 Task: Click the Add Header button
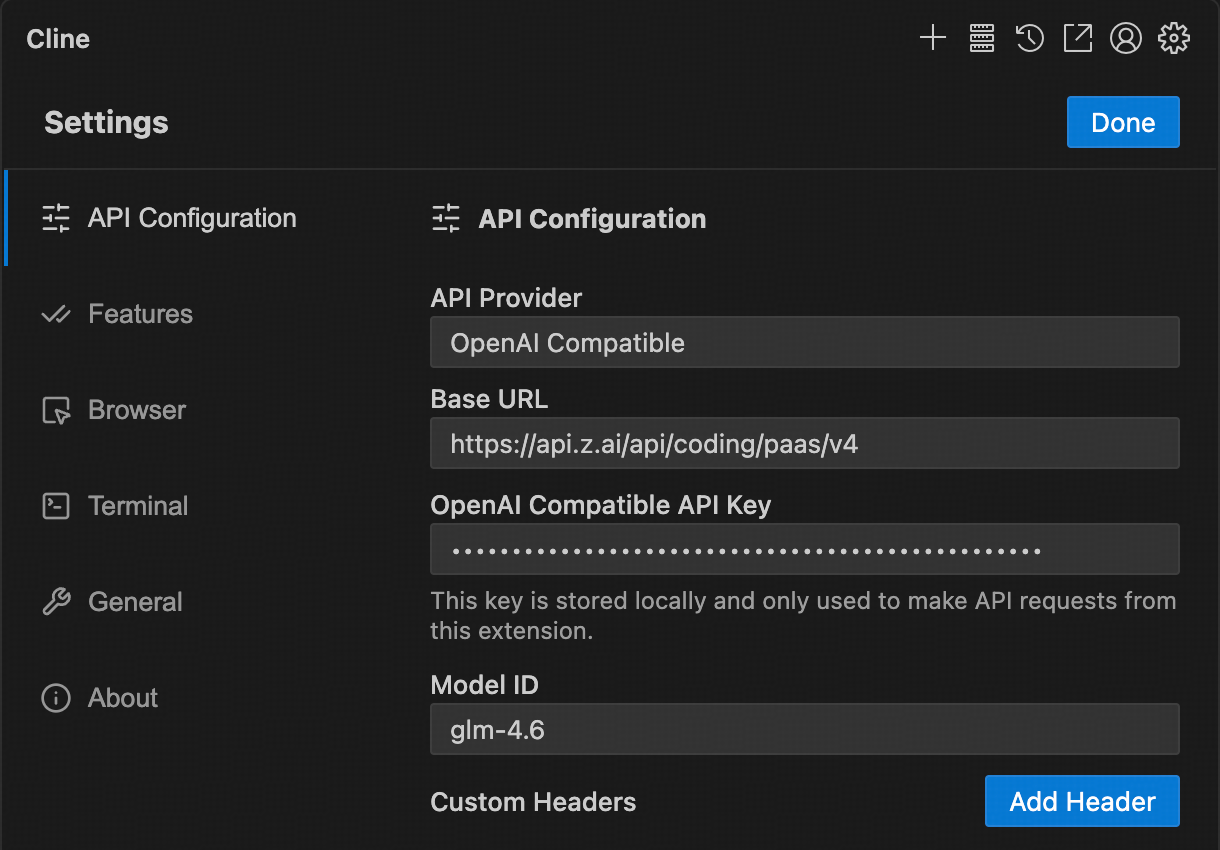[x=1082, y=802]
